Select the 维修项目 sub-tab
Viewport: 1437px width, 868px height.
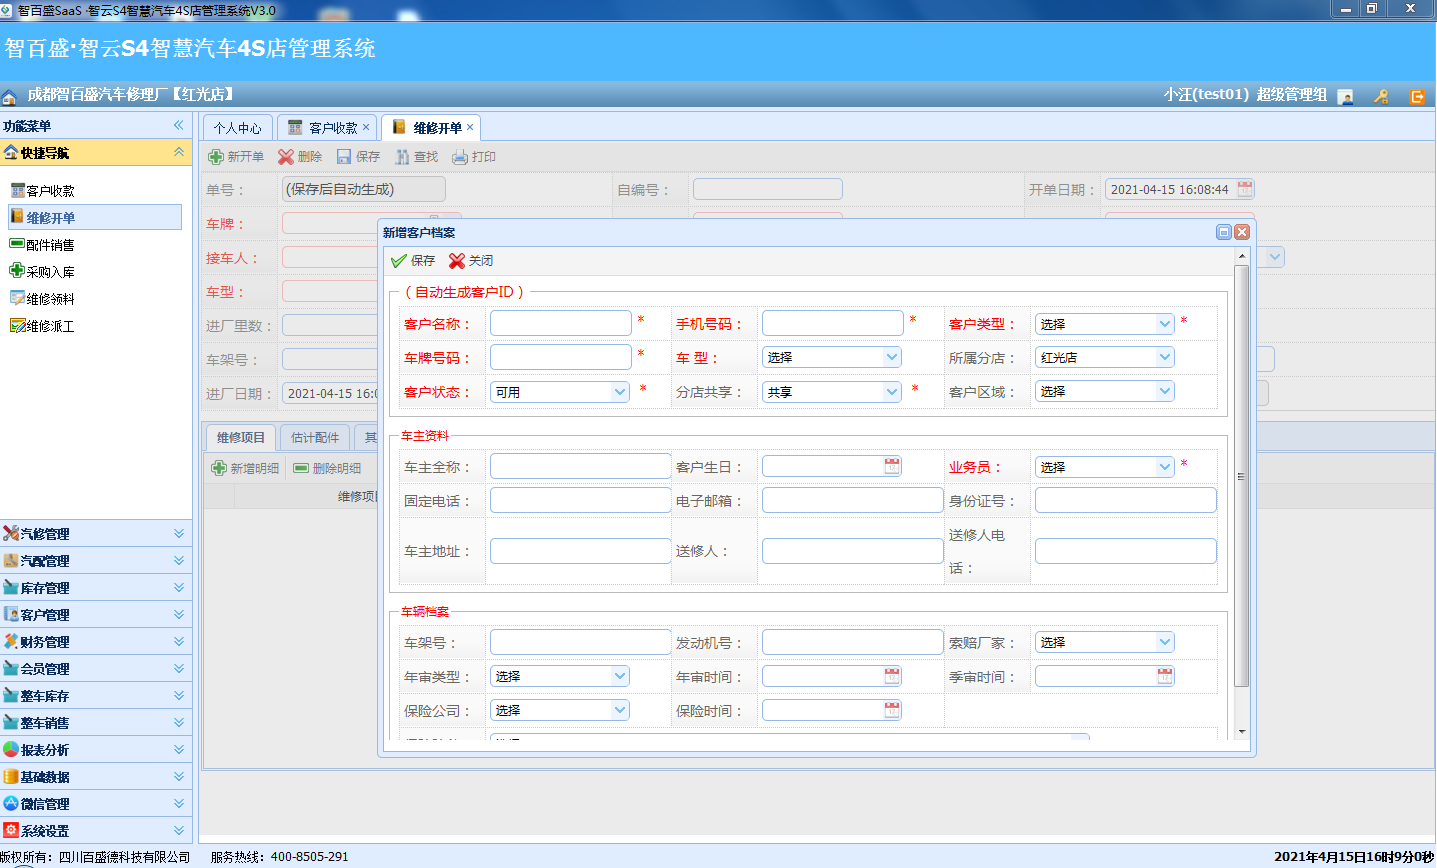point(241,438)
